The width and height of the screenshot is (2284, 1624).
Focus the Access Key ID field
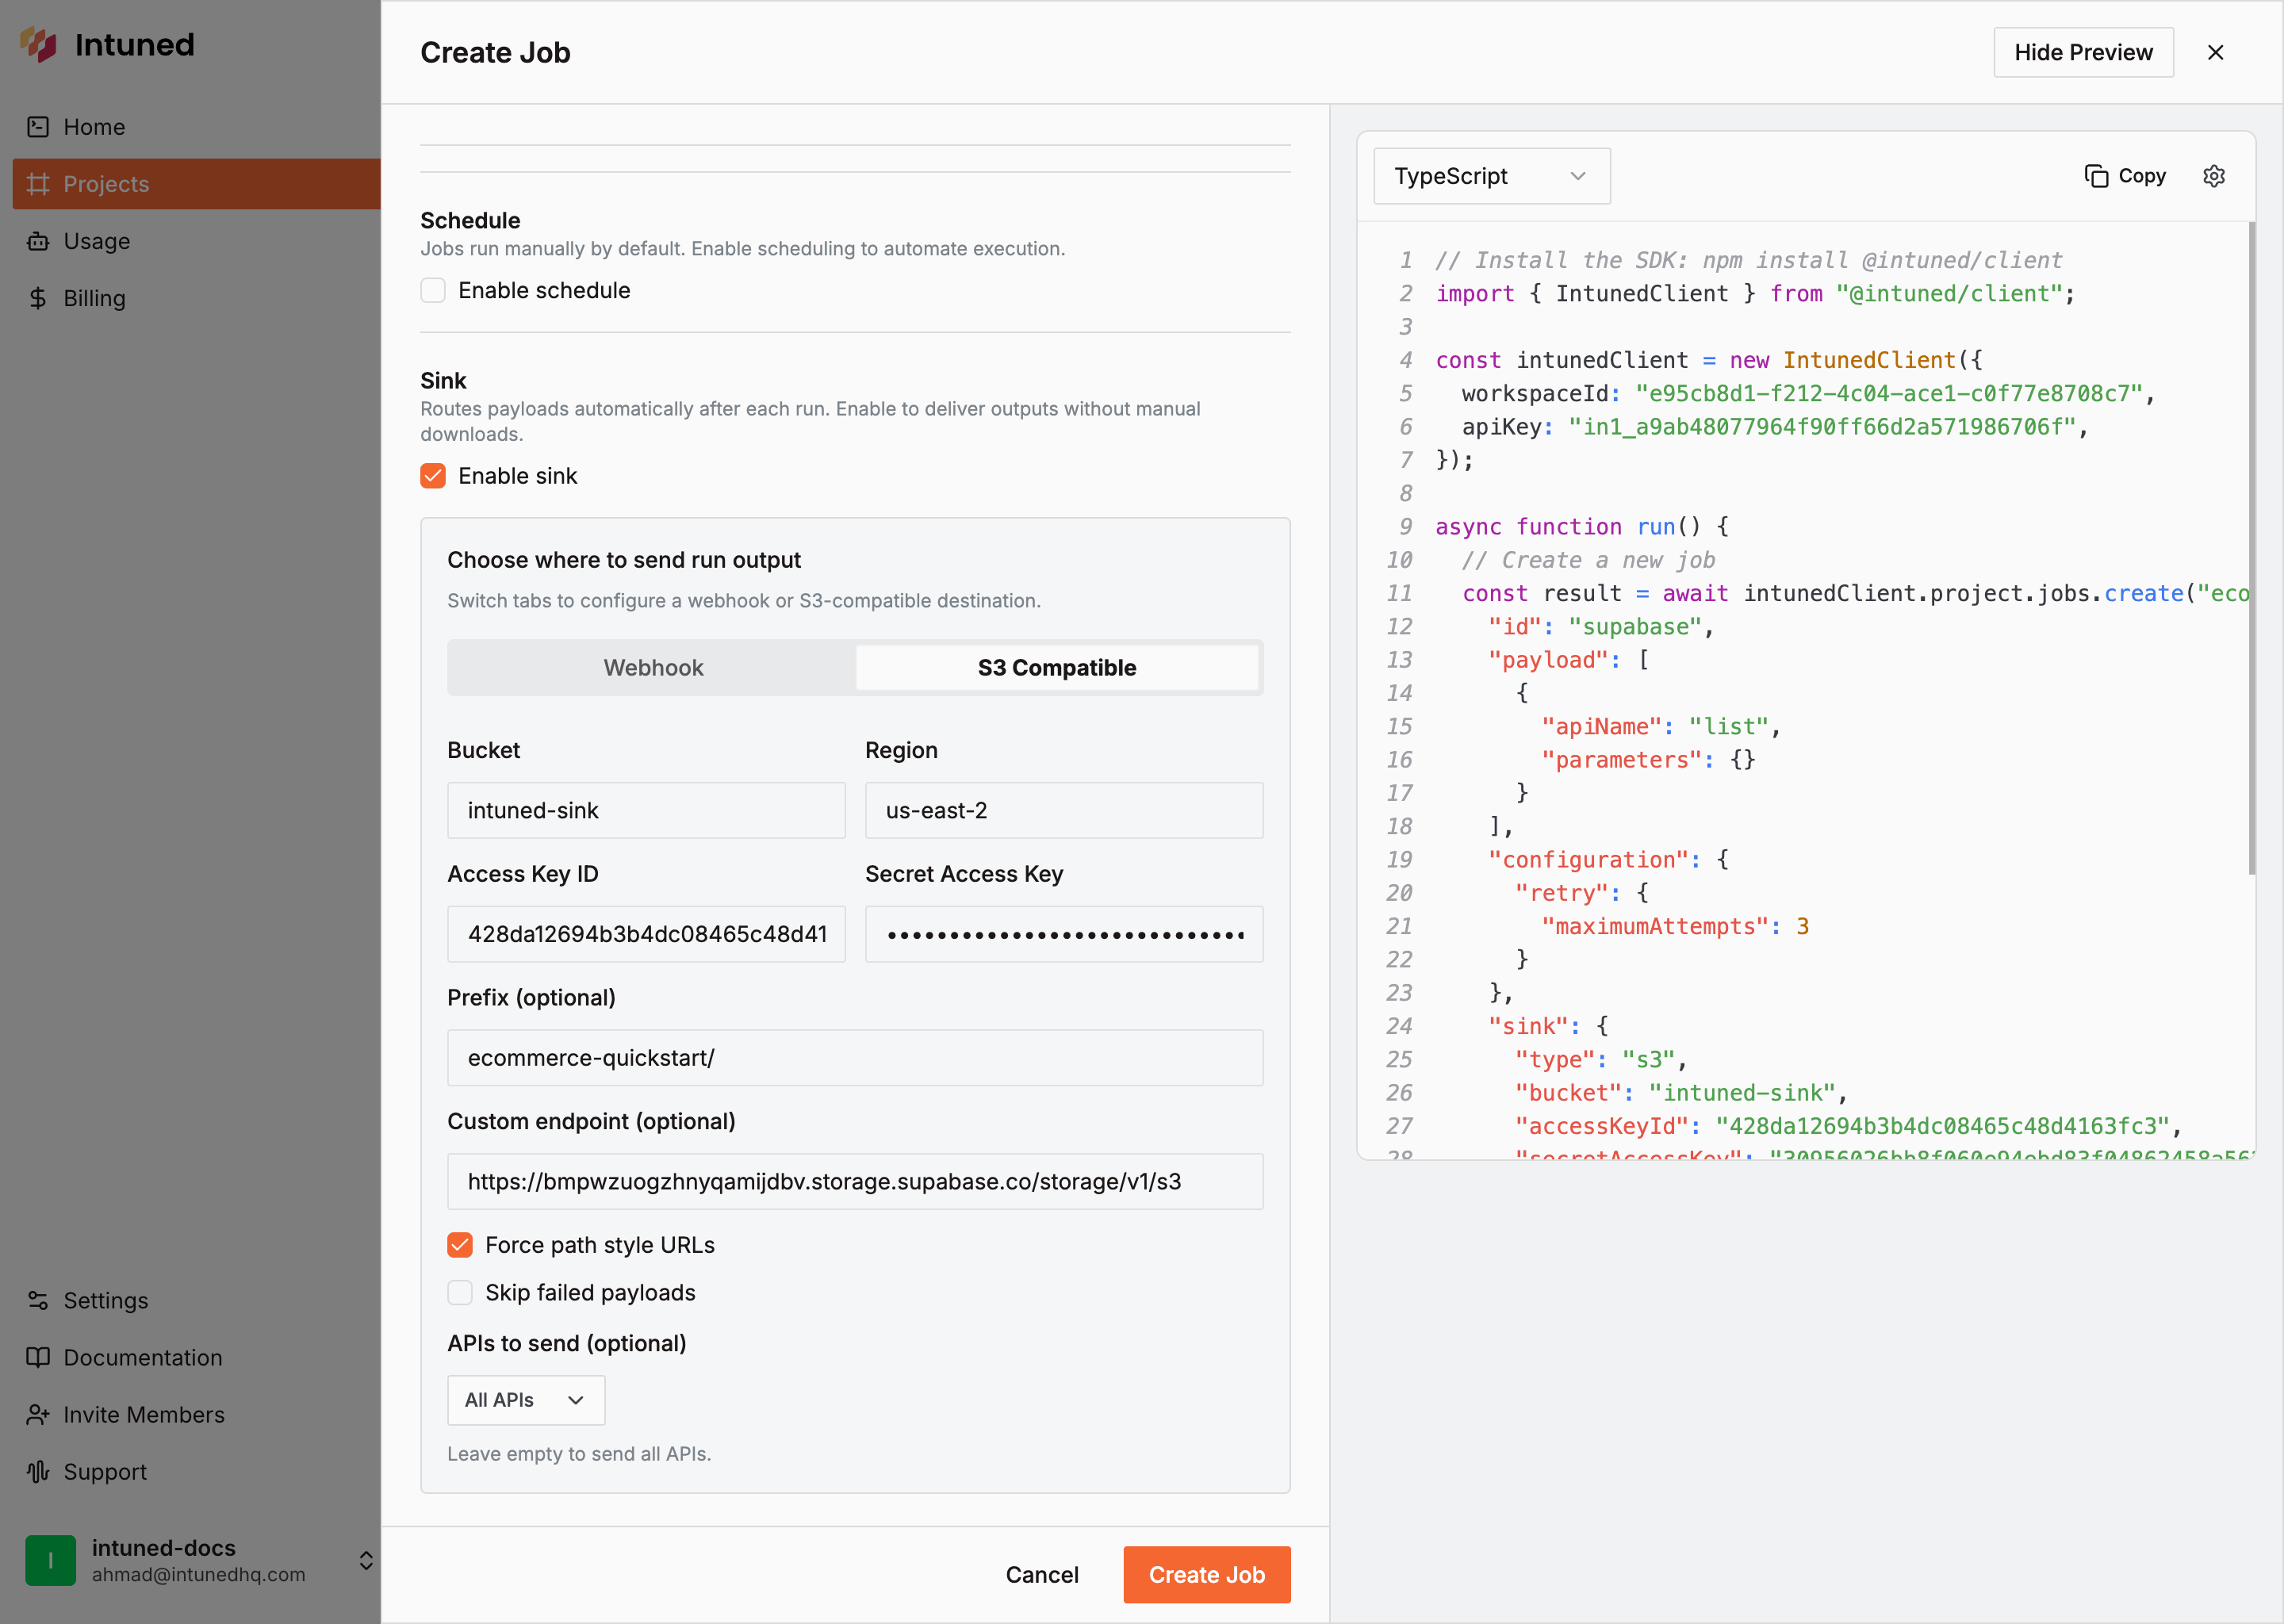coord(646,934)
